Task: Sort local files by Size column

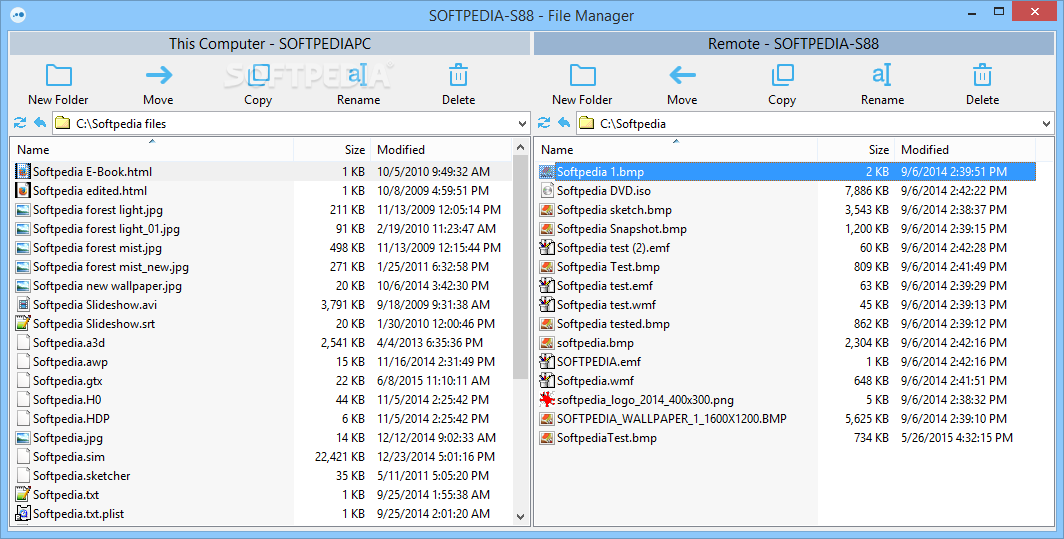Action: (332, 149)
